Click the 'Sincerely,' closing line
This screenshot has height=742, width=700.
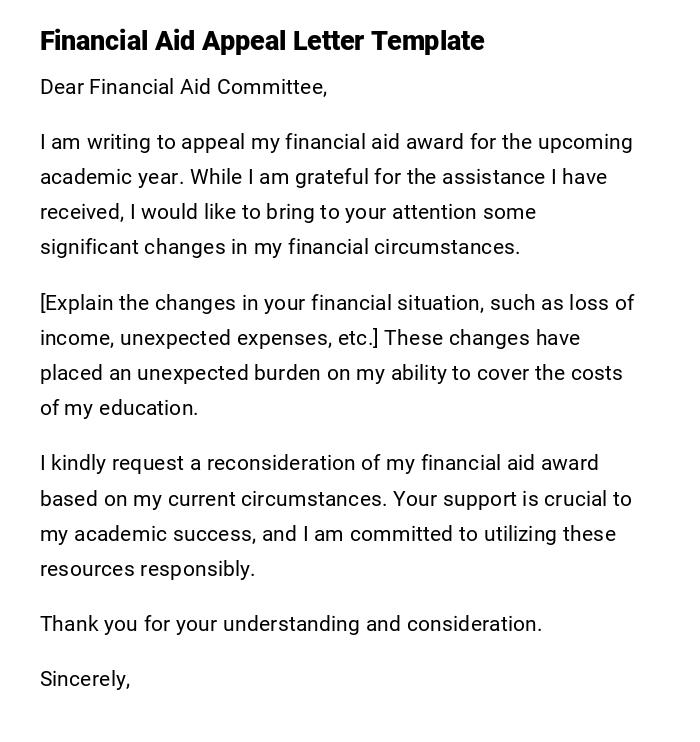pos(85,679)
